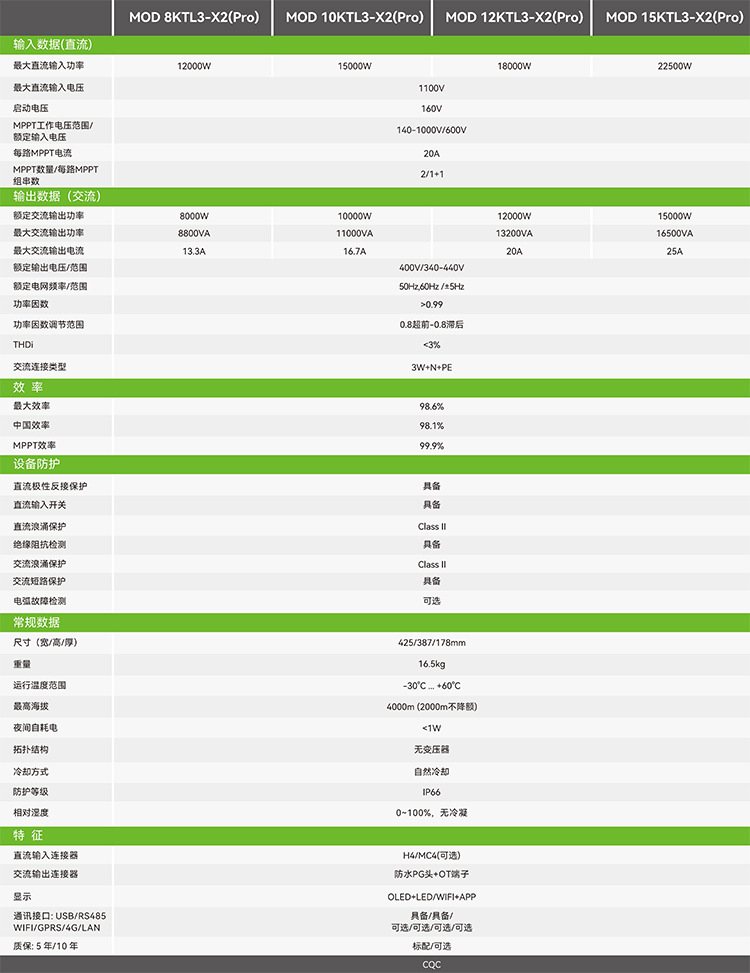Image resolution: width=750 pixels, height=973 pixels.
Task: Click the 16500VA max AC output value
Action: coord(674,233)
